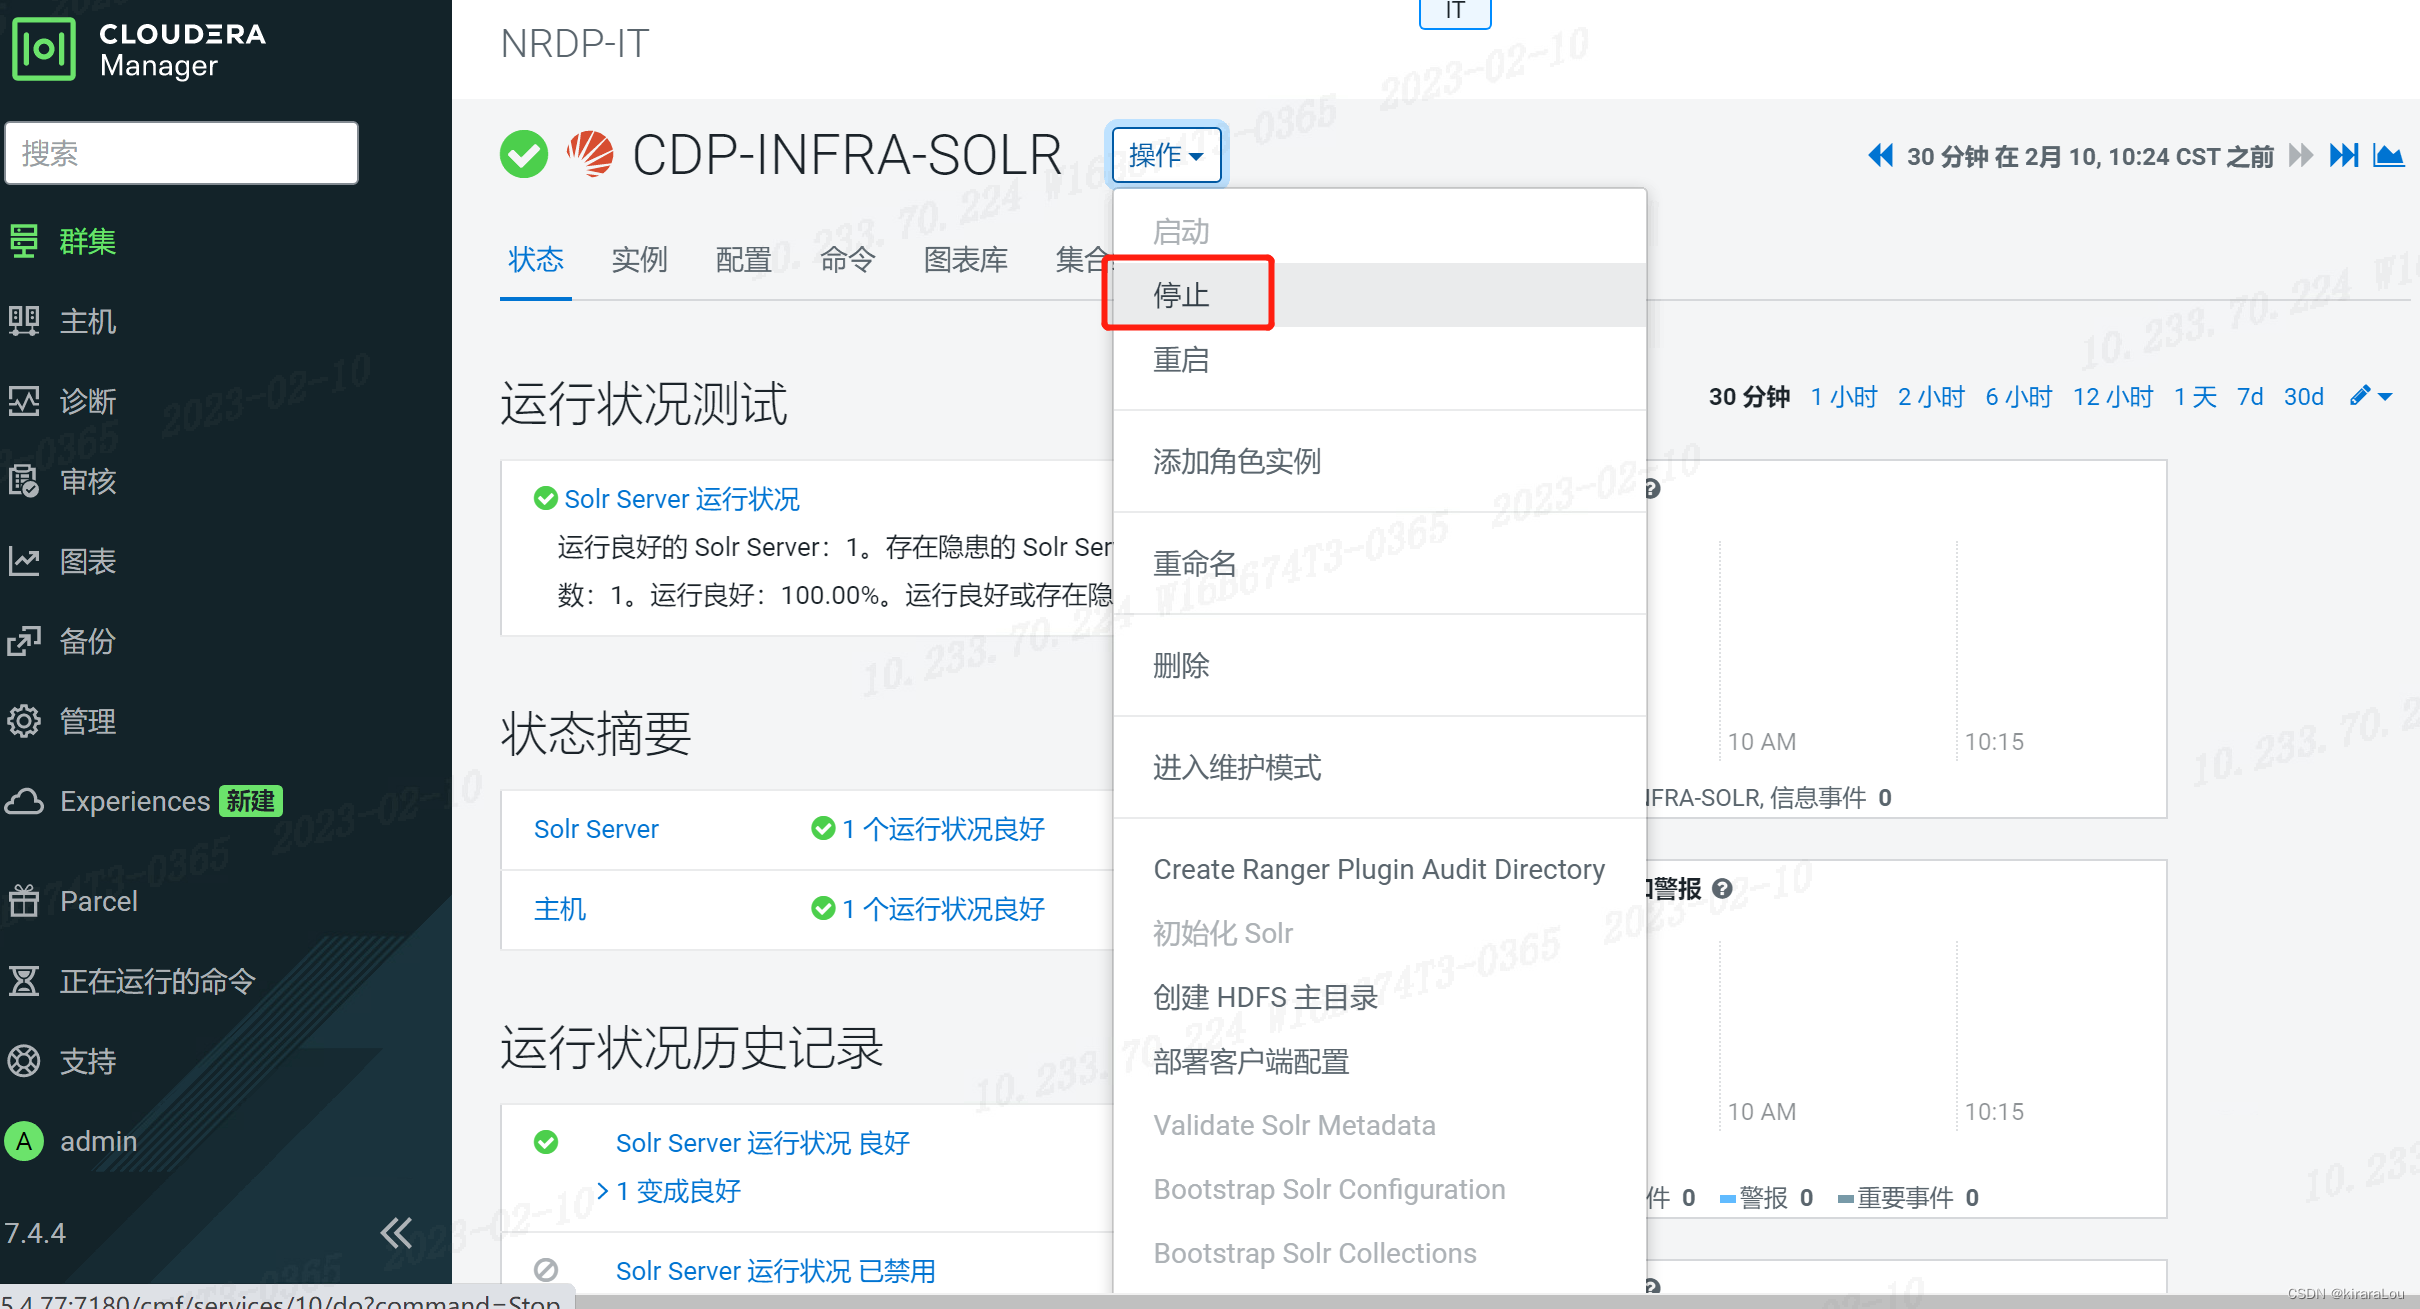Open the admin user avatar menu

[24, 1141]
